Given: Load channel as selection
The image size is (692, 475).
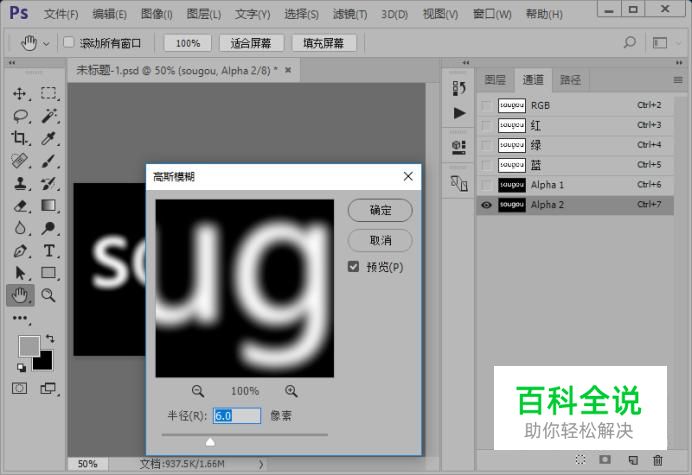Looking at the screenshot, I should tap(580, 460).
